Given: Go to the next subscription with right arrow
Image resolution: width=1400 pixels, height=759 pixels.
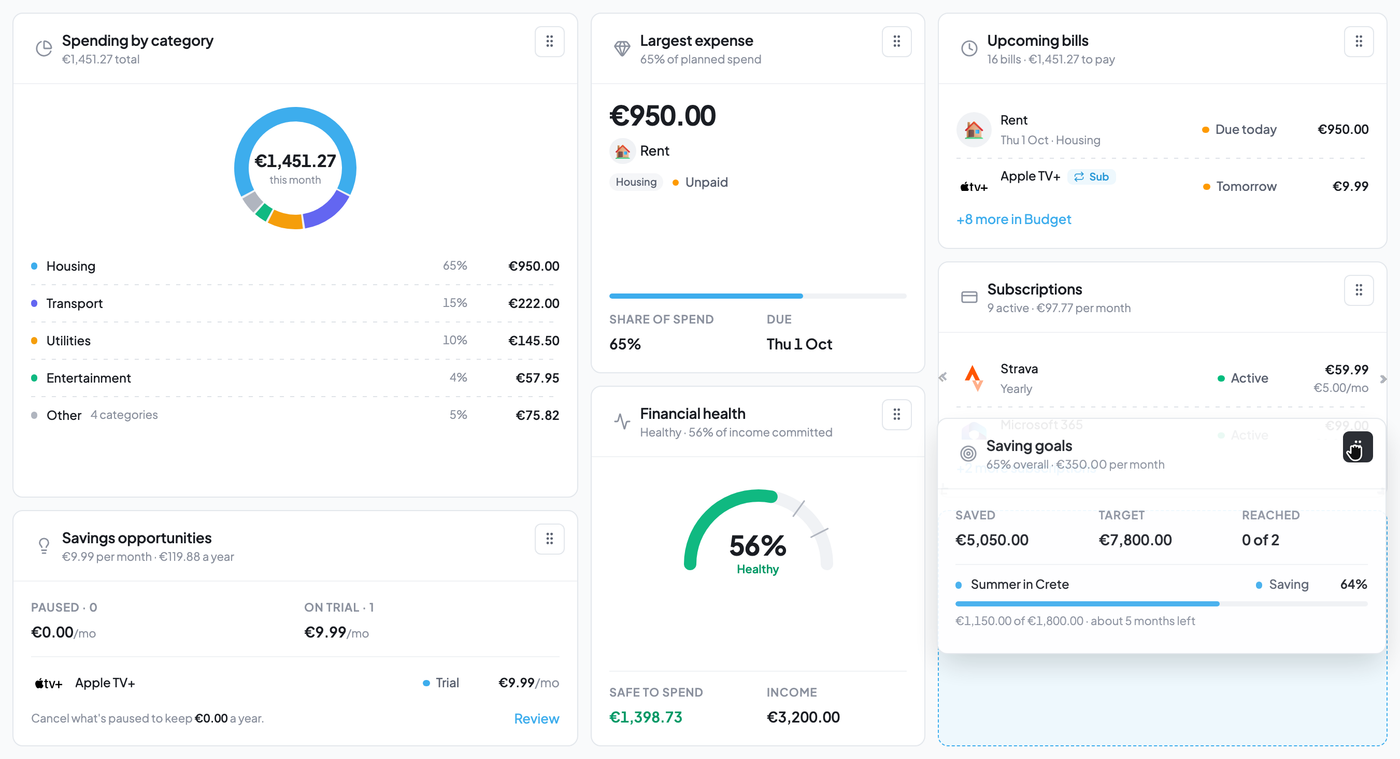Looking at the screenshot, I should [1383, 379].
